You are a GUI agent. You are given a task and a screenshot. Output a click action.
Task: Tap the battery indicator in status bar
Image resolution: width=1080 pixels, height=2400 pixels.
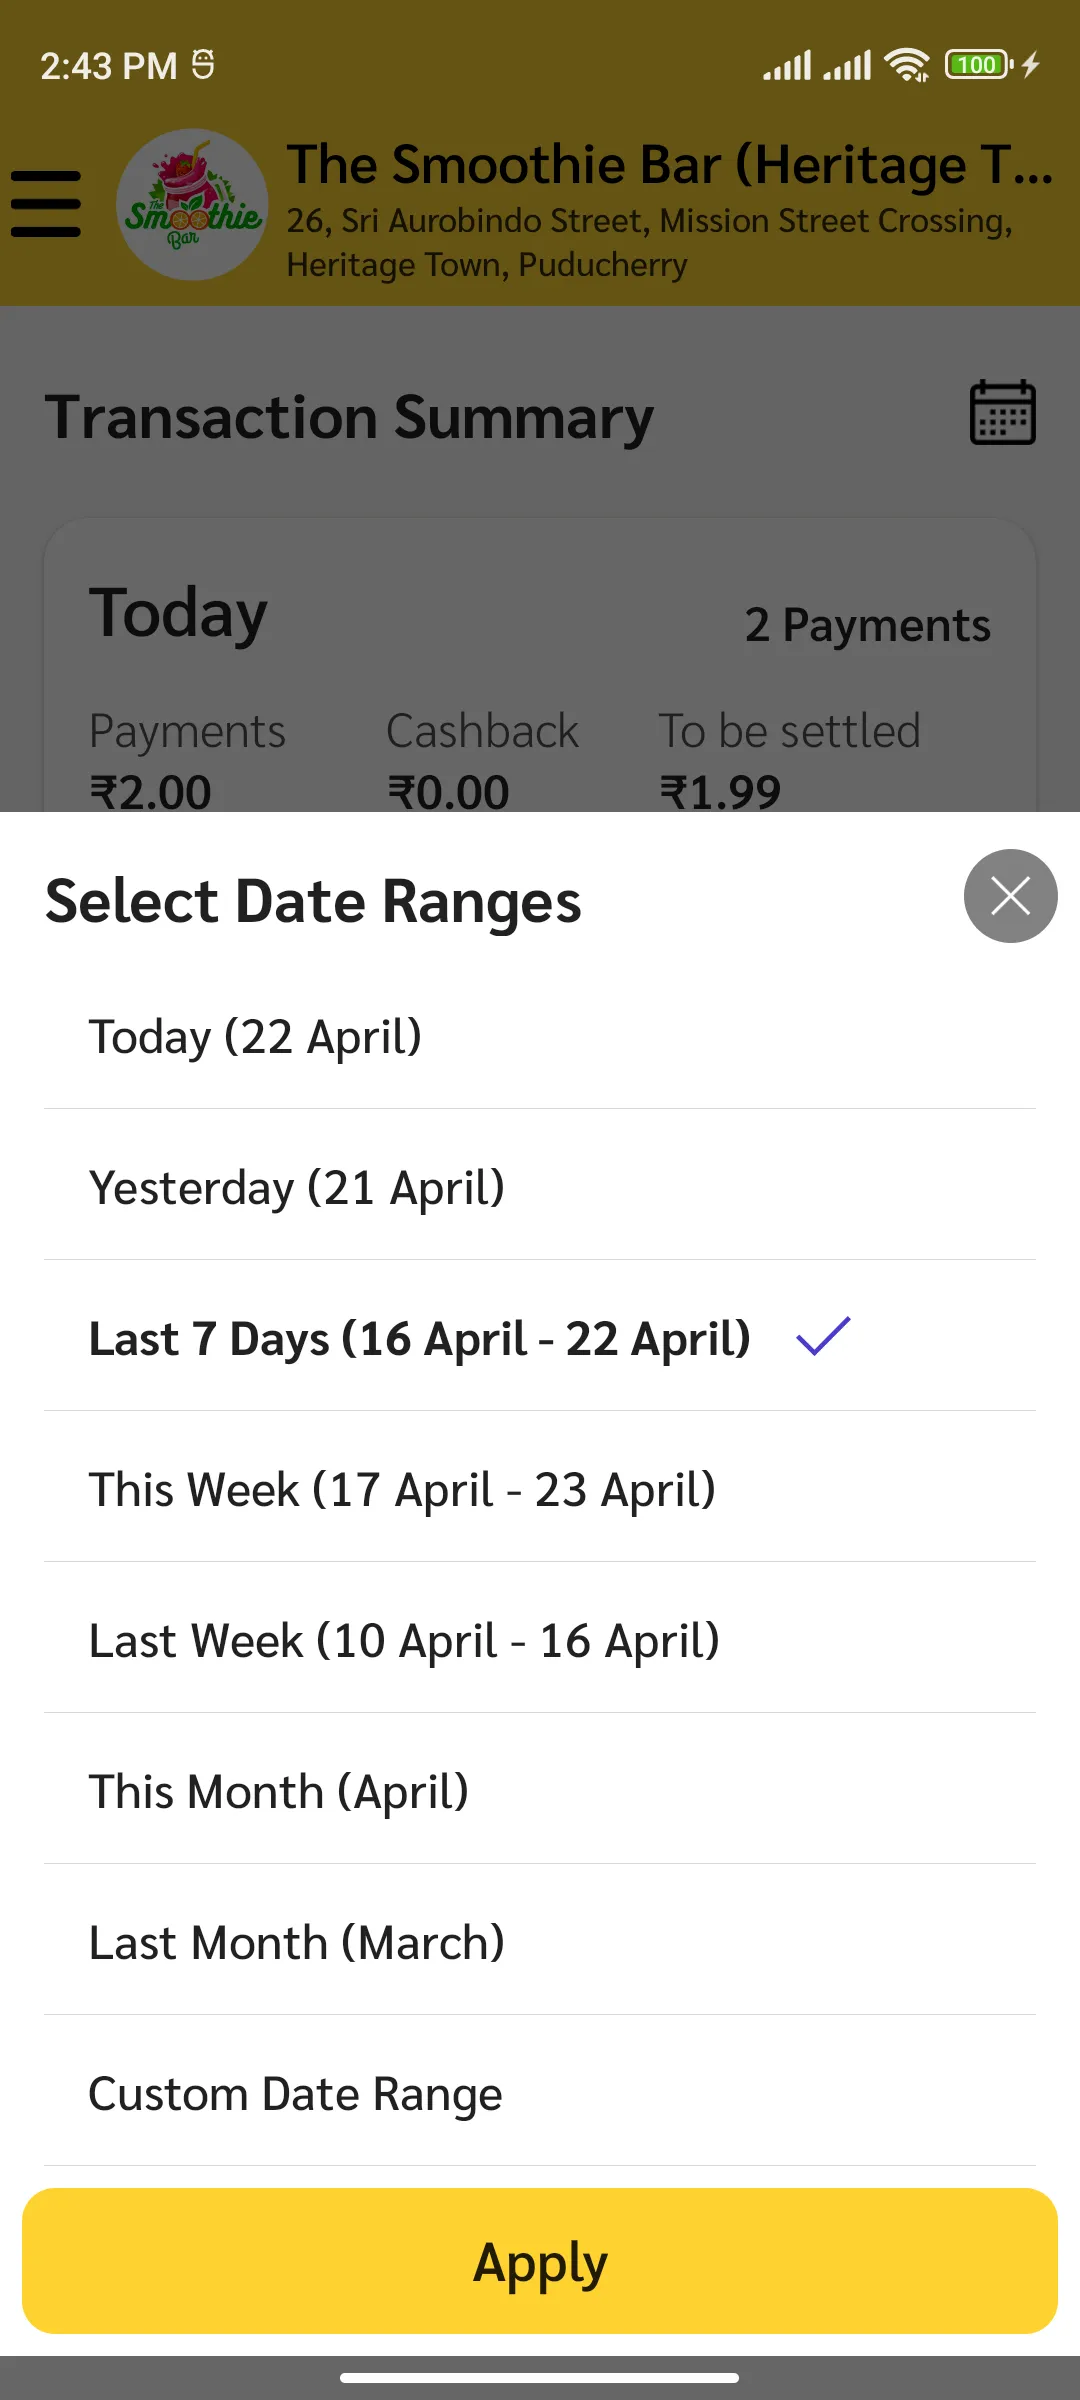979,65
